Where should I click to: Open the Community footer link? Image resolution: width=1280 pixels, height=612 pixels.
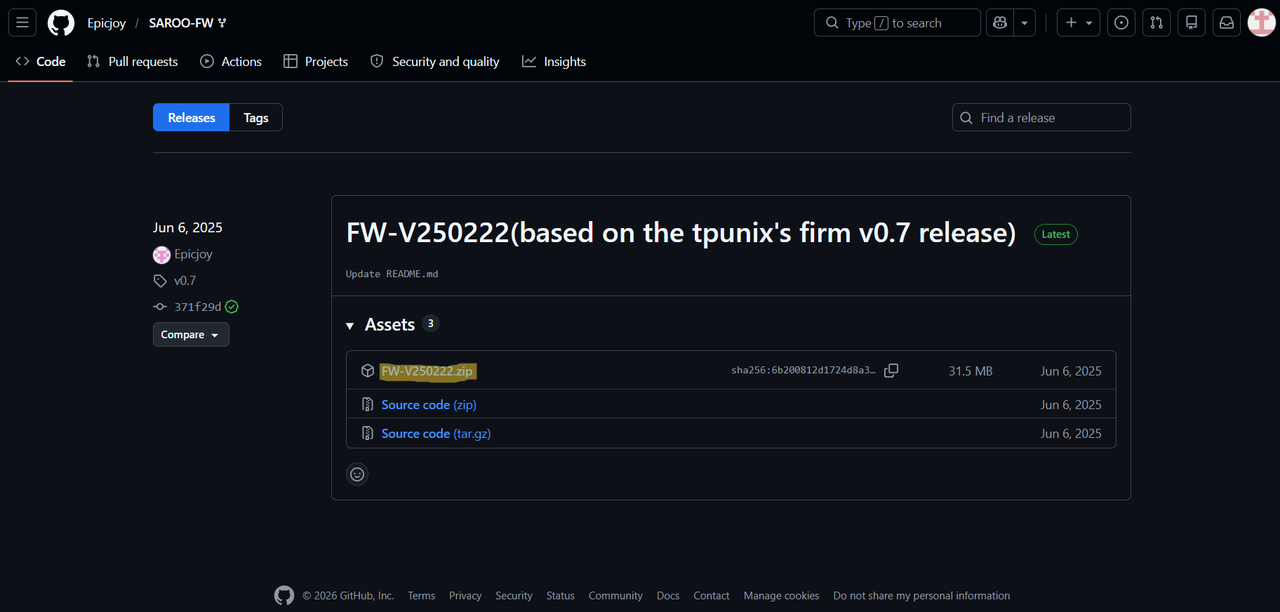tap(615, 596)
